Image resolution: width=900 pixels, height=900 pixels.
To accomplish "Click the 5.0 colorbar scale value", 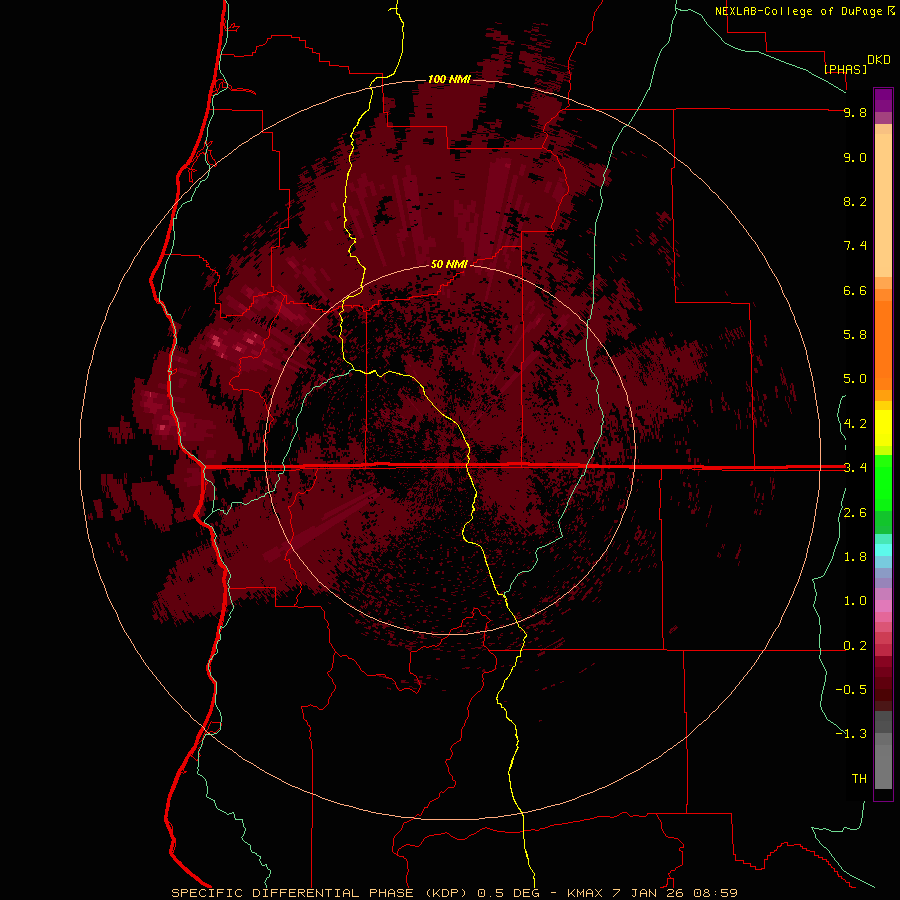I will pos(855,379).
